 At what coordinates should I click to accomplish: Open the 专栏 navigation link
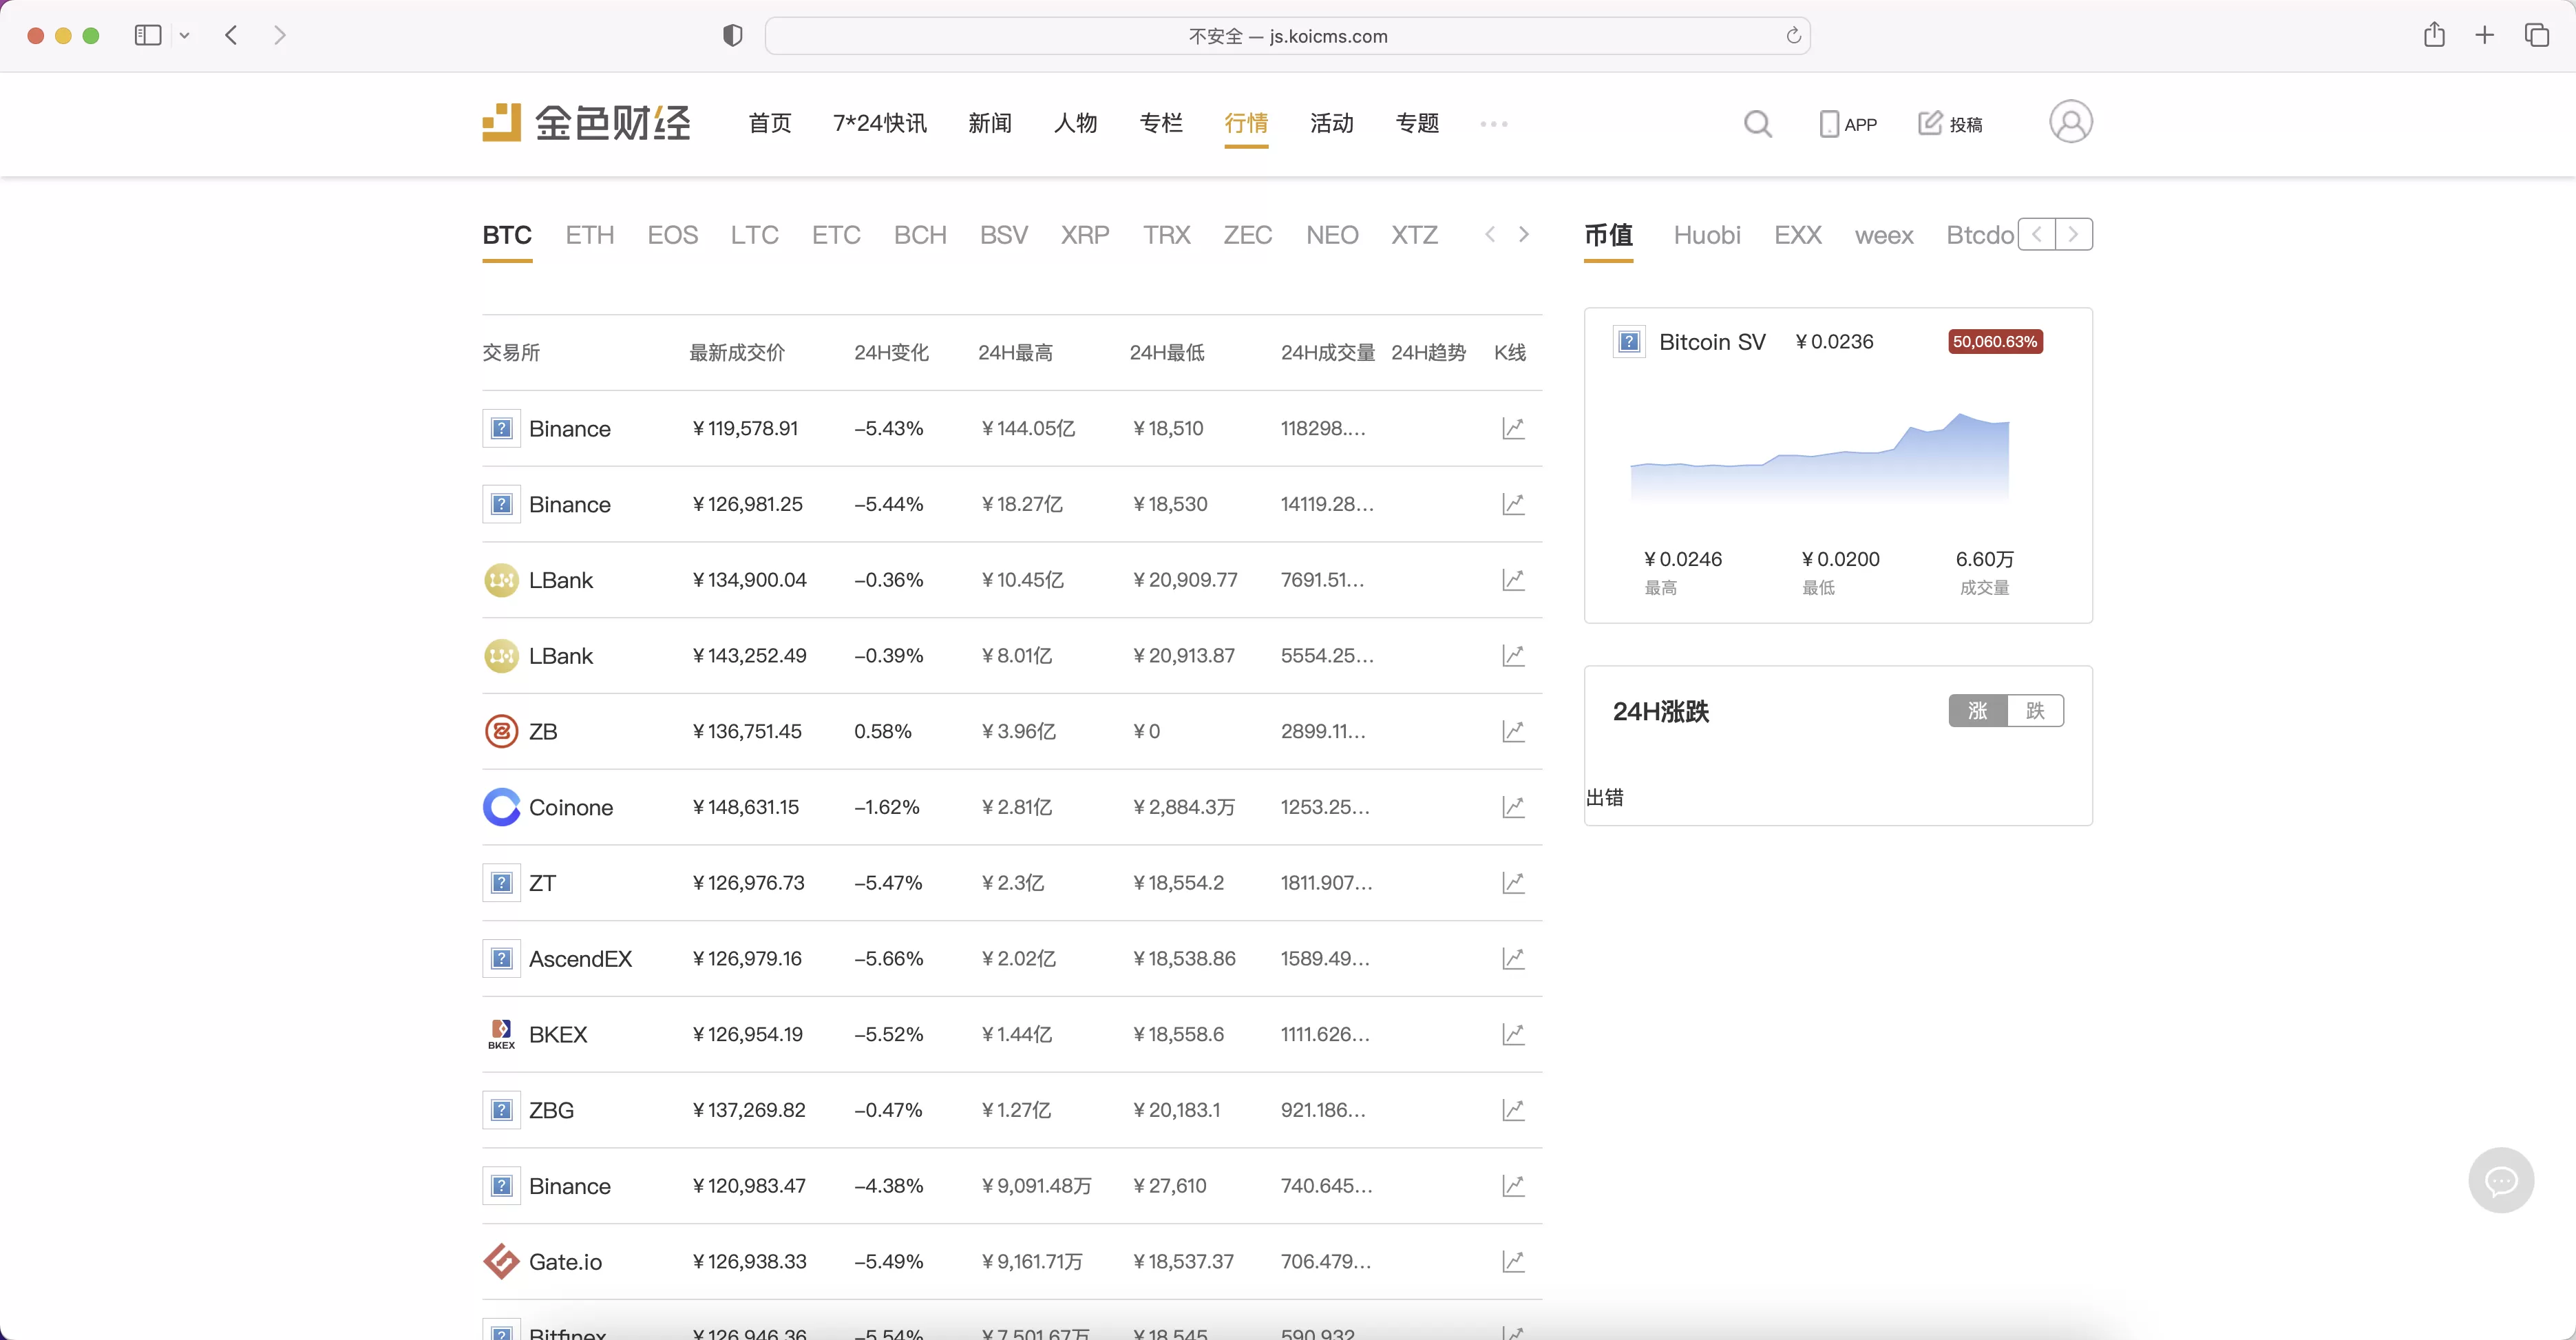[1161, 123]
